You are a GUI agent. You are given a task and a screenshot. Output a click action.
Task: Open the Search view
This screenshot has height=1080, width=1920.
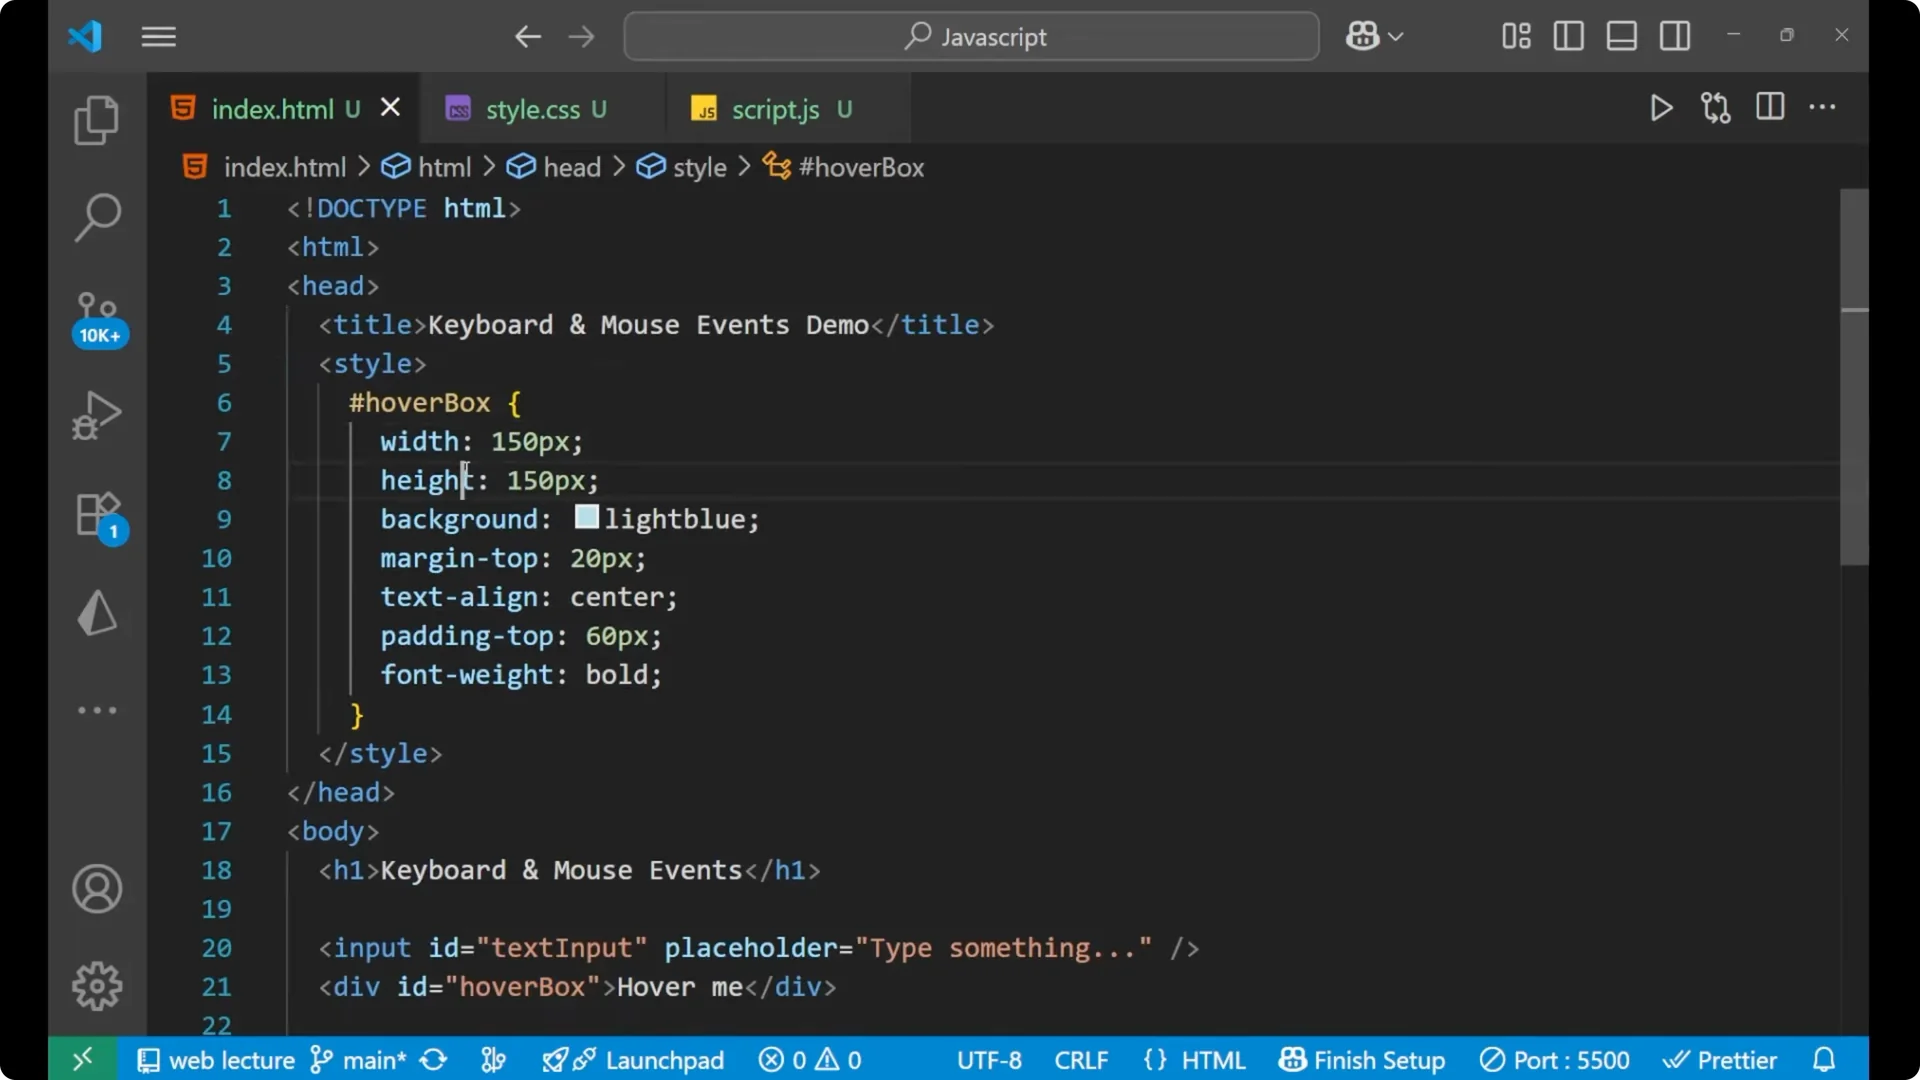pos(96,217)
